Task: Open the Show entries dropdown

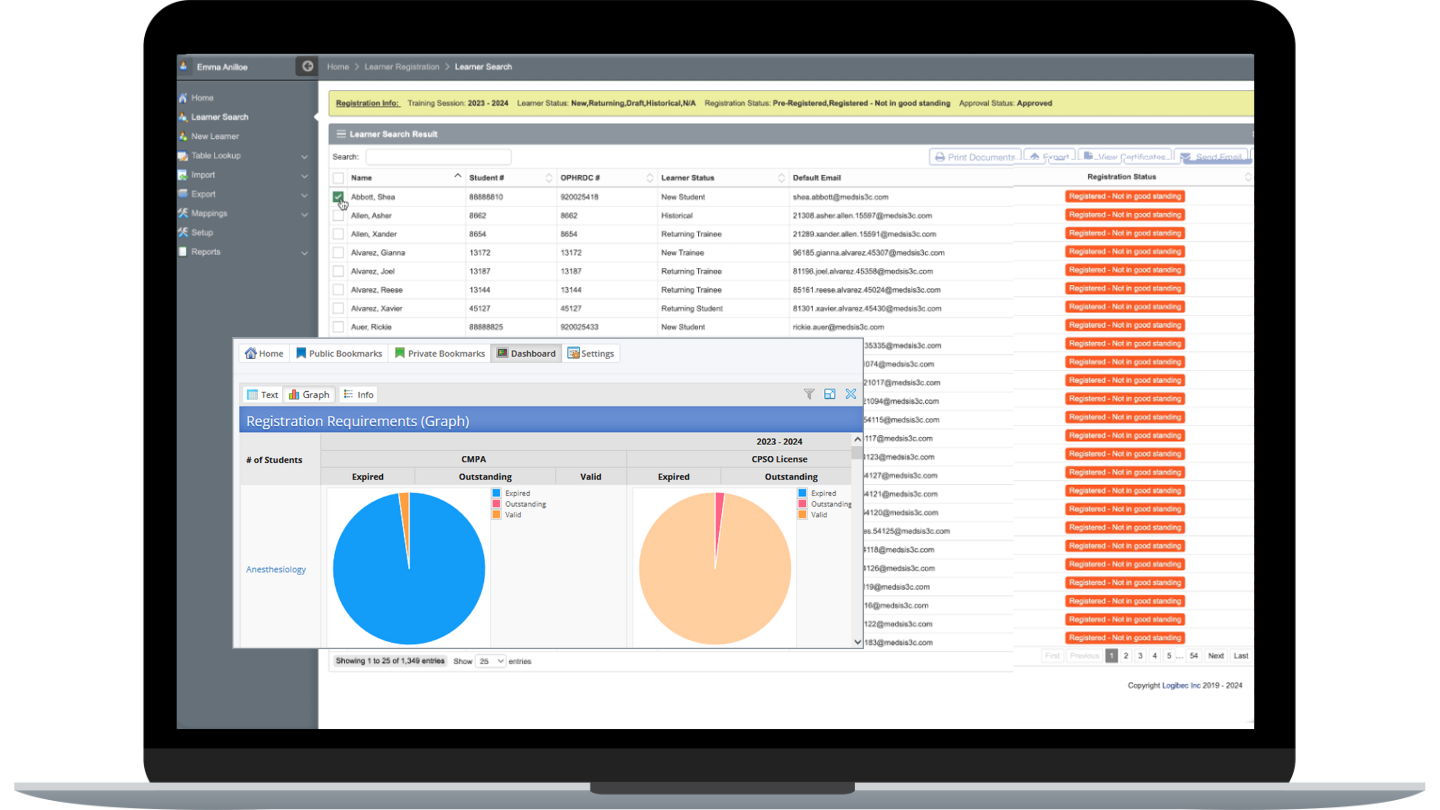Action: coord(490,660)
